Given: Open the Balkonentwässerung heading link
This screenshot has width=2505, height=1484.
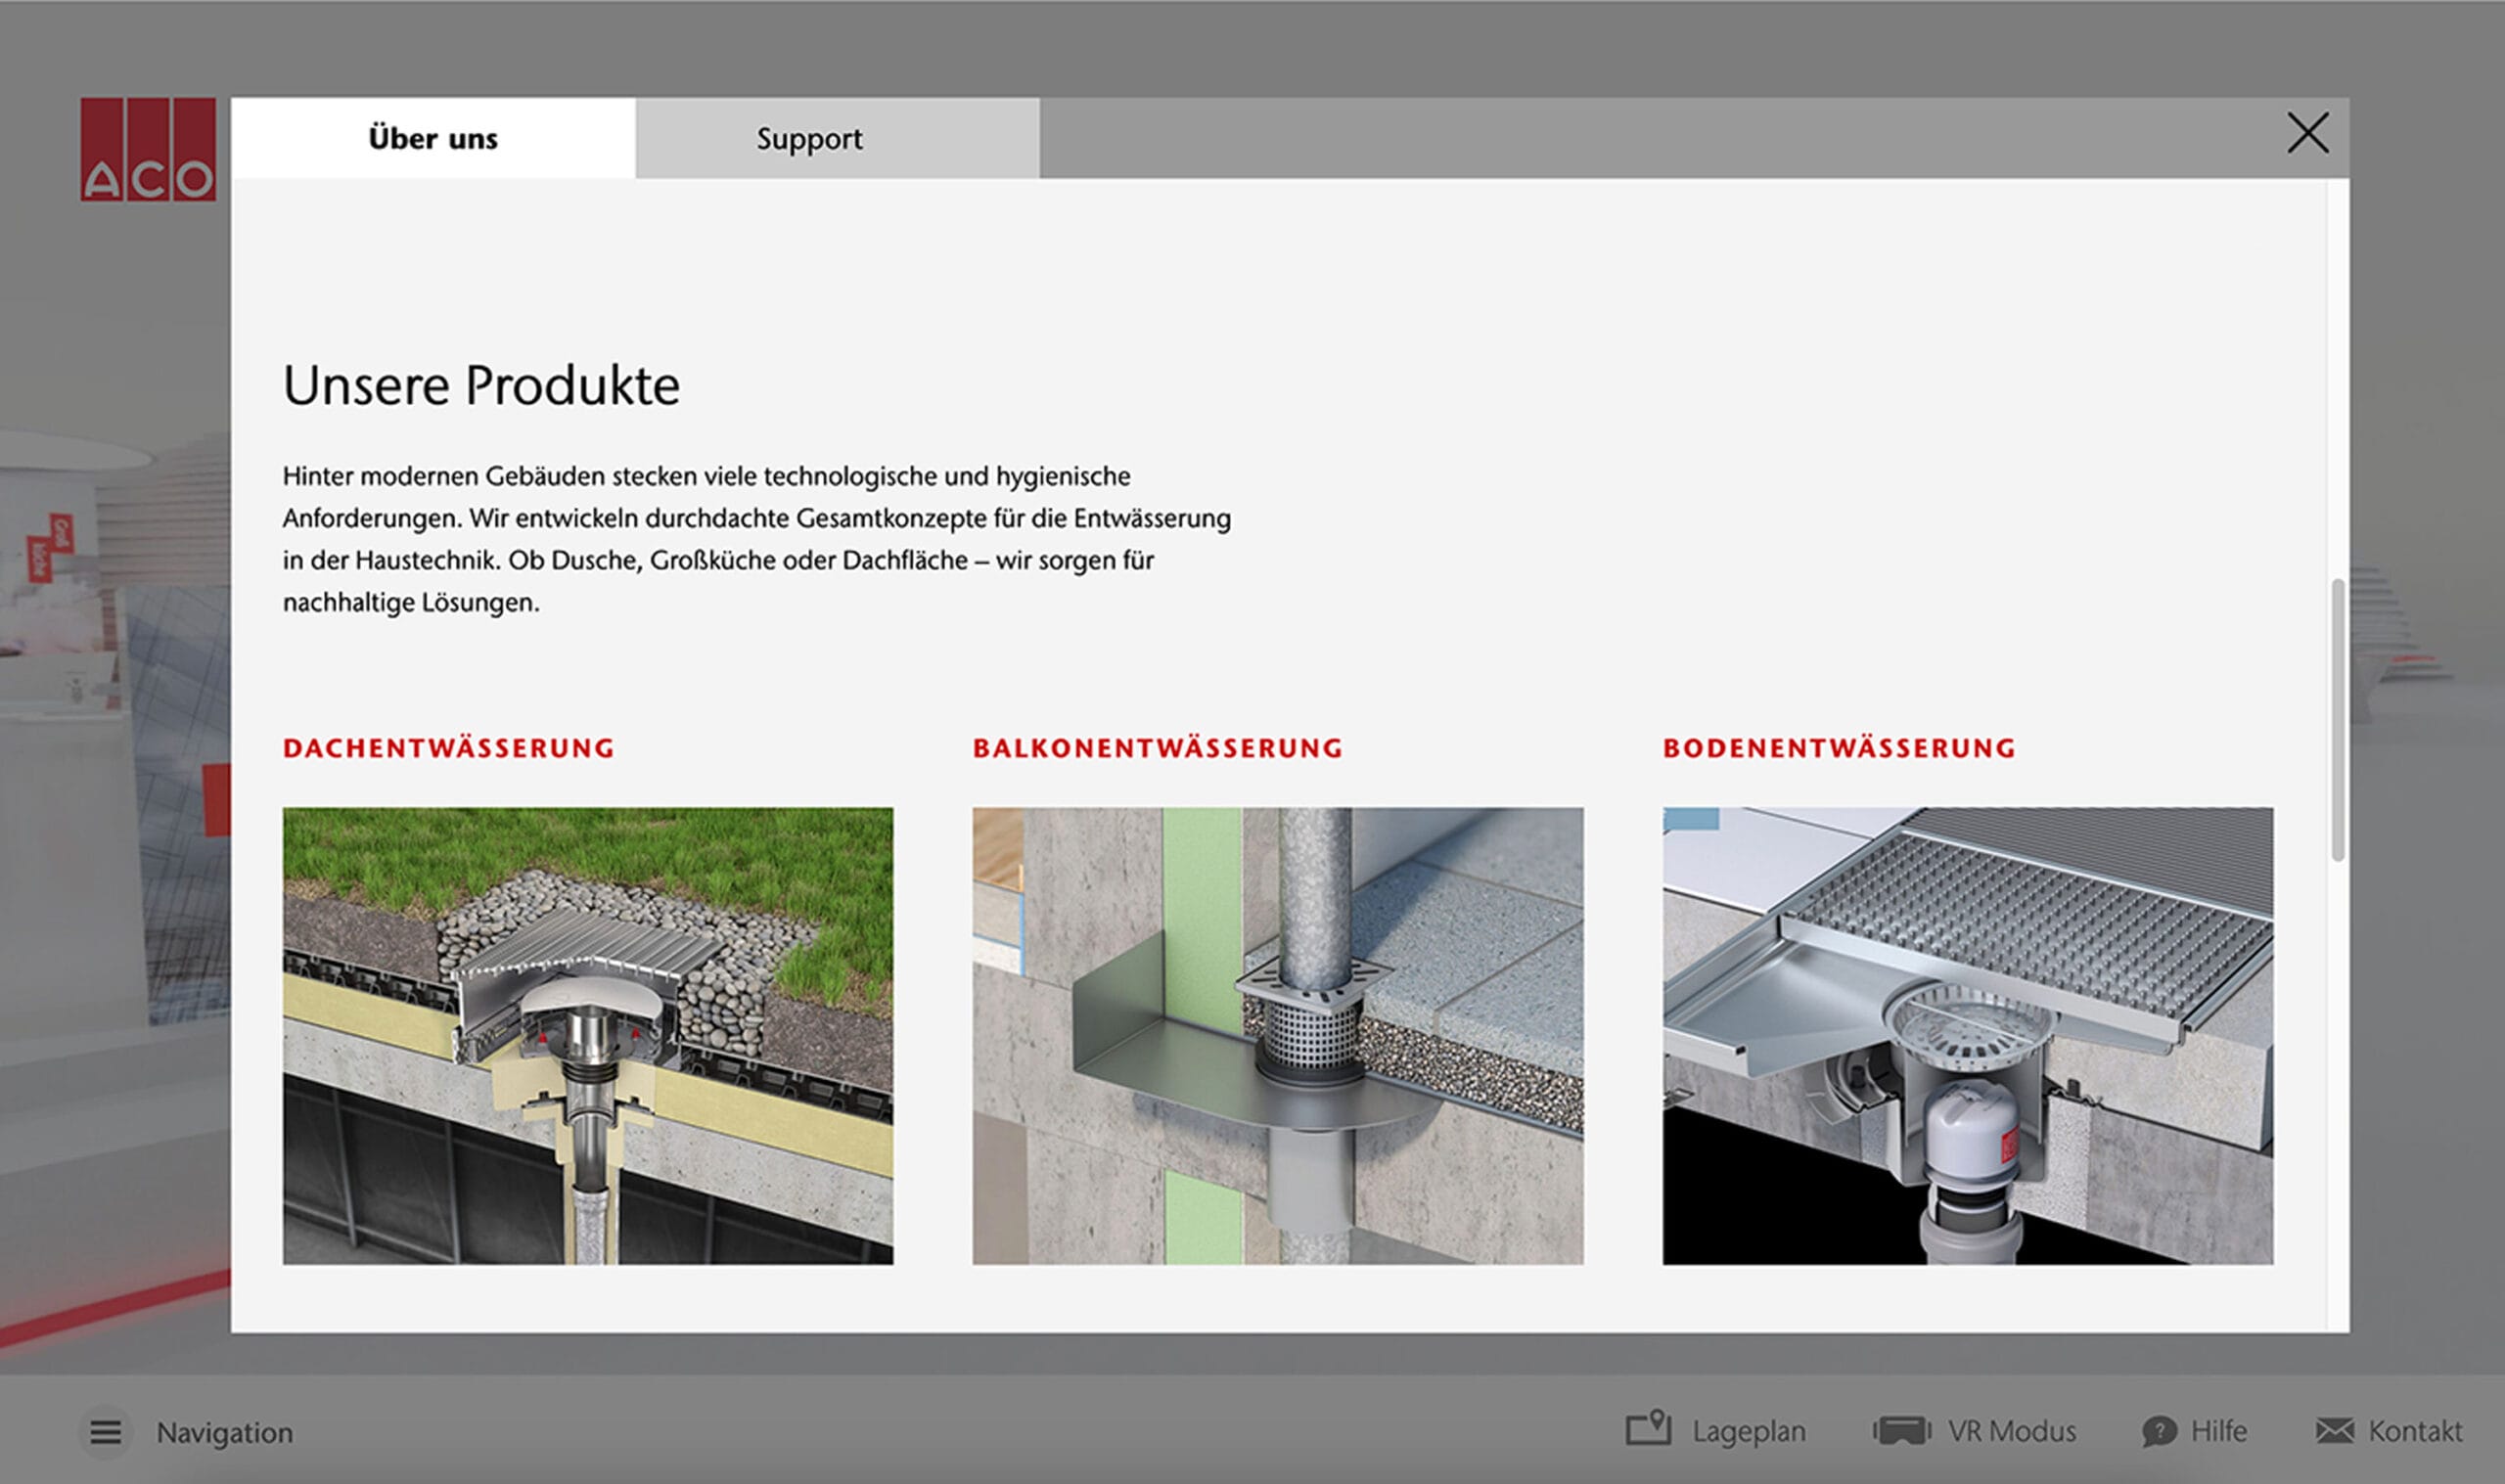Looking at the screenshot, I should click(x=1157, y=748).
